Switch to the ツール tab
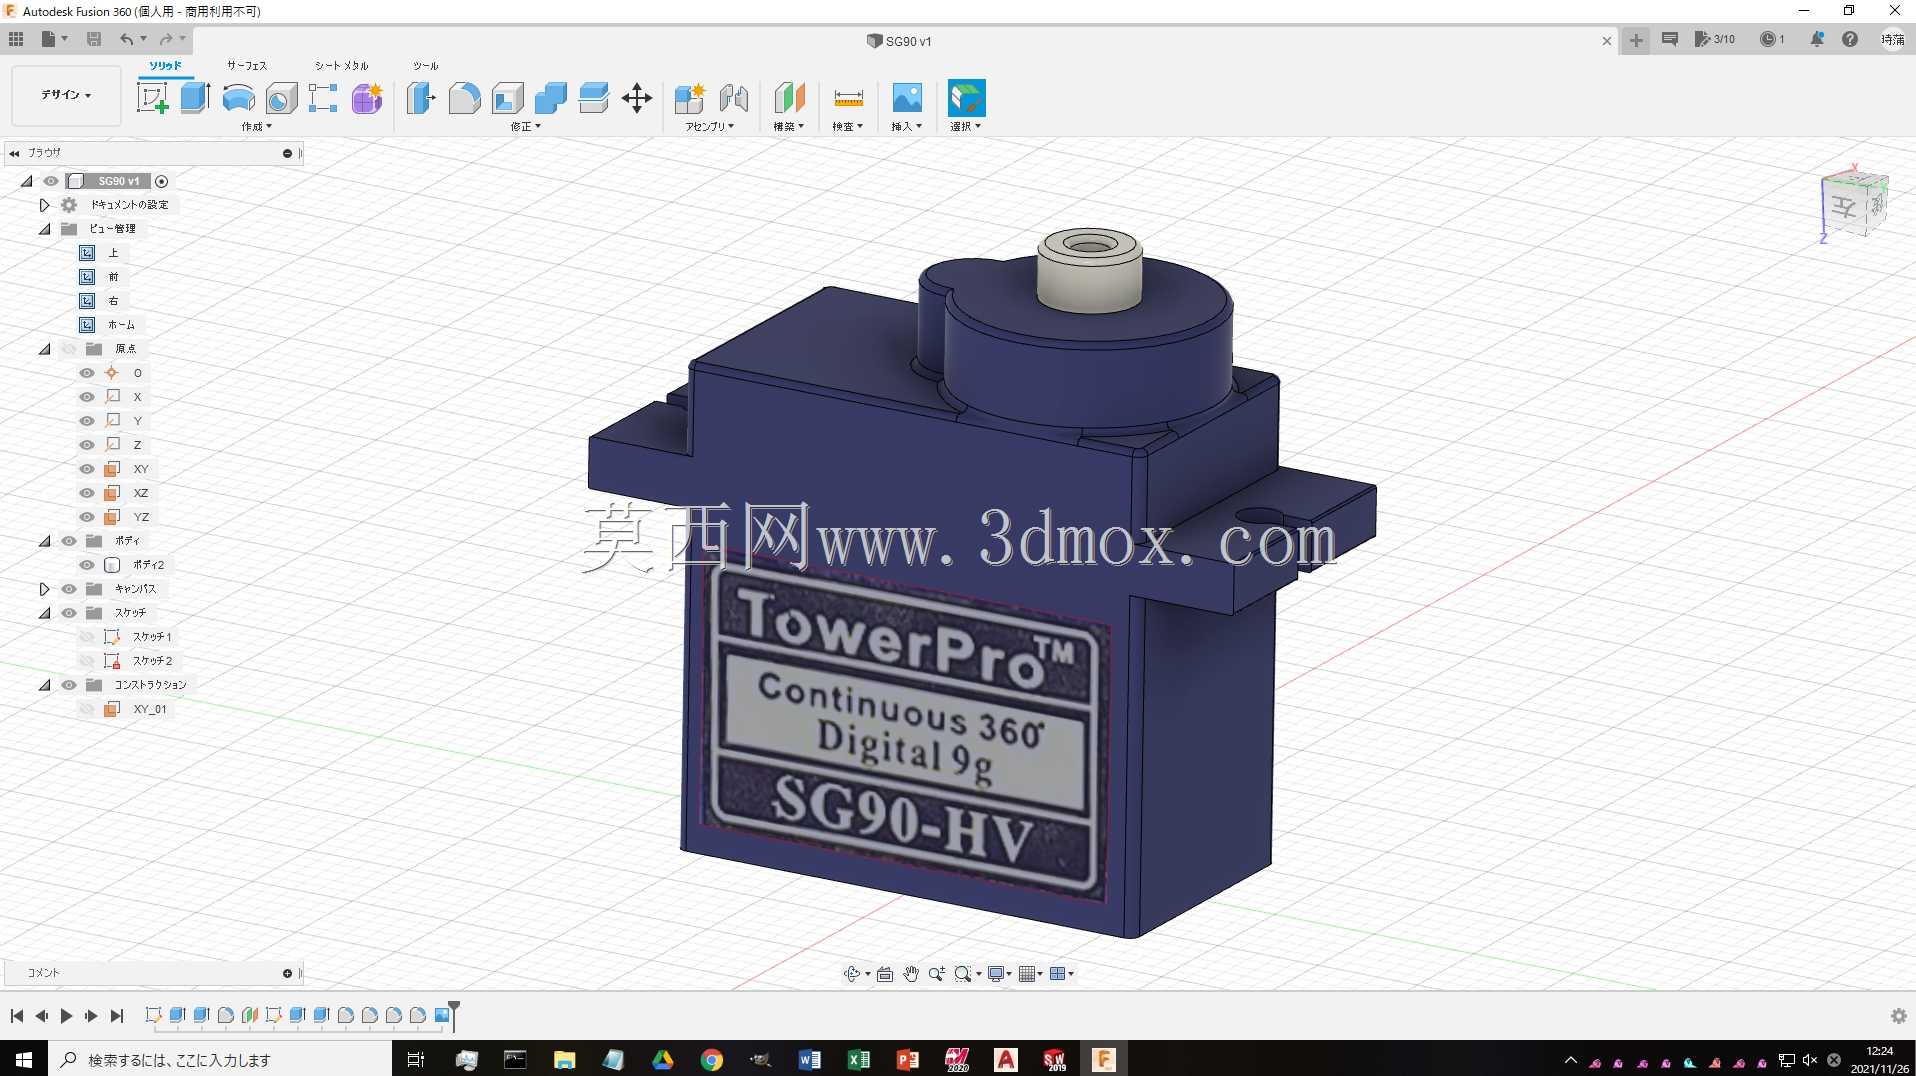This screenshot has width=1916, height=1076. coord(425,66)
